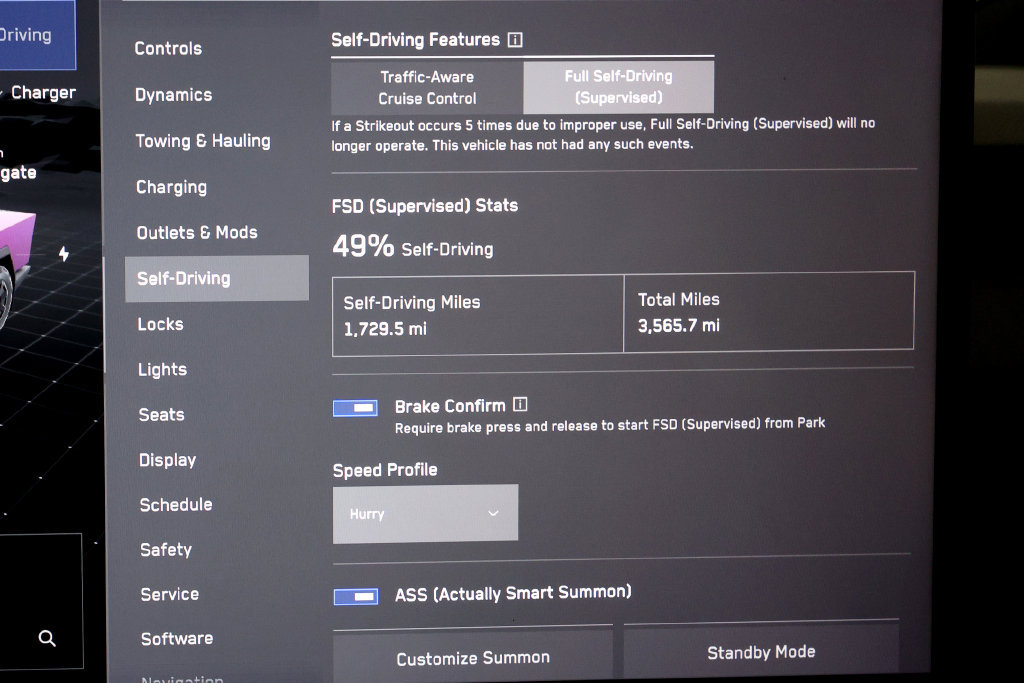Tap the lightning bolt charge icon
The width and height of the screenshot is (1024, 683).
click(64, 253)
